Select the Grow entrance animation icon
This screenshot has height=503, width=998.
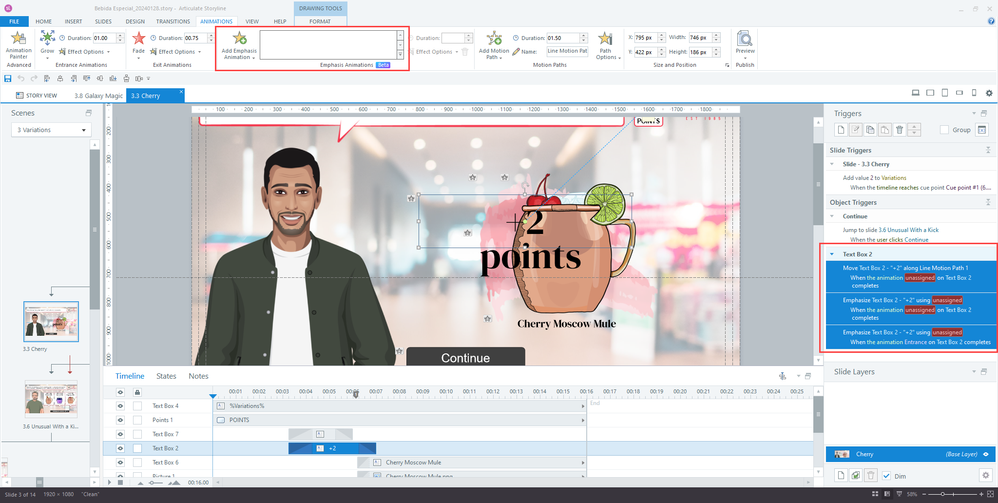click(48, 39)
